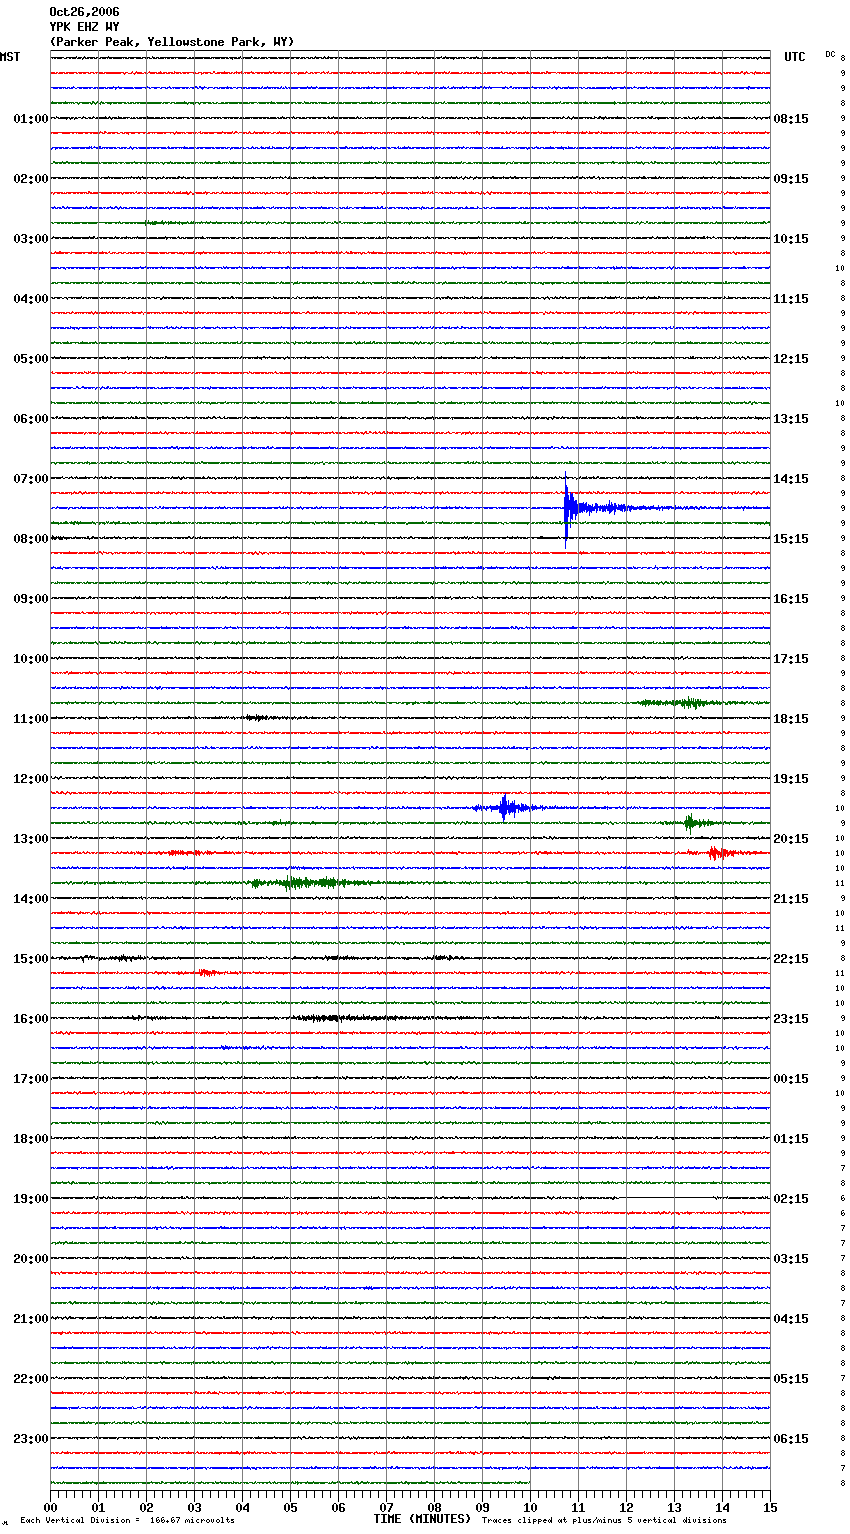
Task: Click the Each Vertical Division 166.67 microvolts note
Action: tap(127, 1521)
